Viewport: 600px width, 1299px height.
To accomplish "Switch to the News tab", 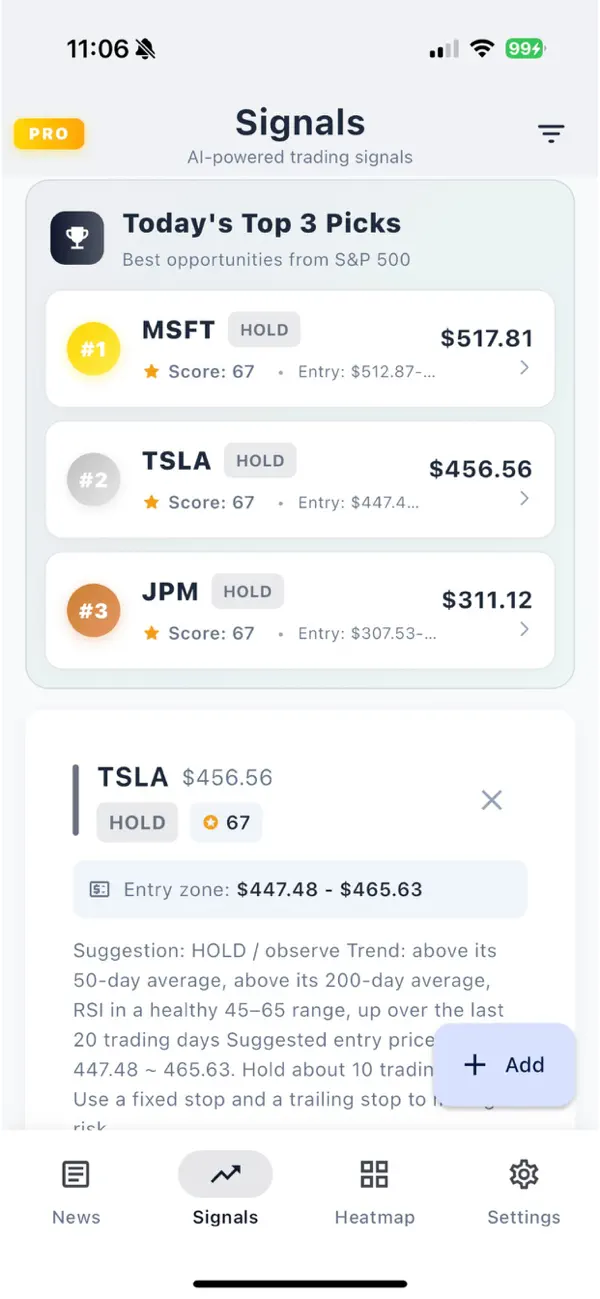I will [76, 1192].
